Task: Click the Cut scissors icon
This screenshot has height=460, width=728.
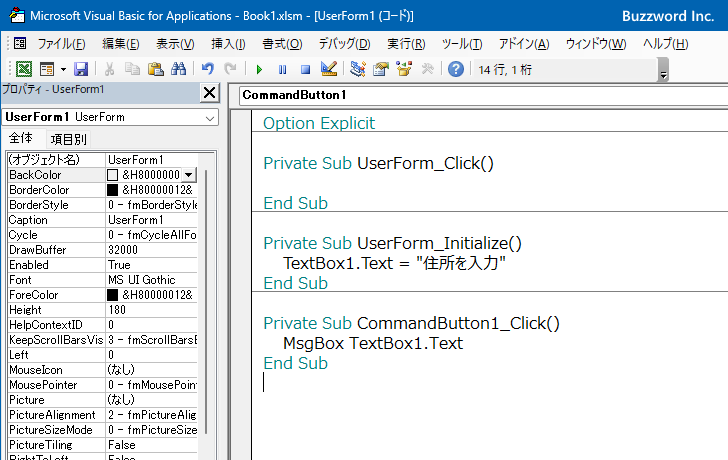Action: pos(110,69)
